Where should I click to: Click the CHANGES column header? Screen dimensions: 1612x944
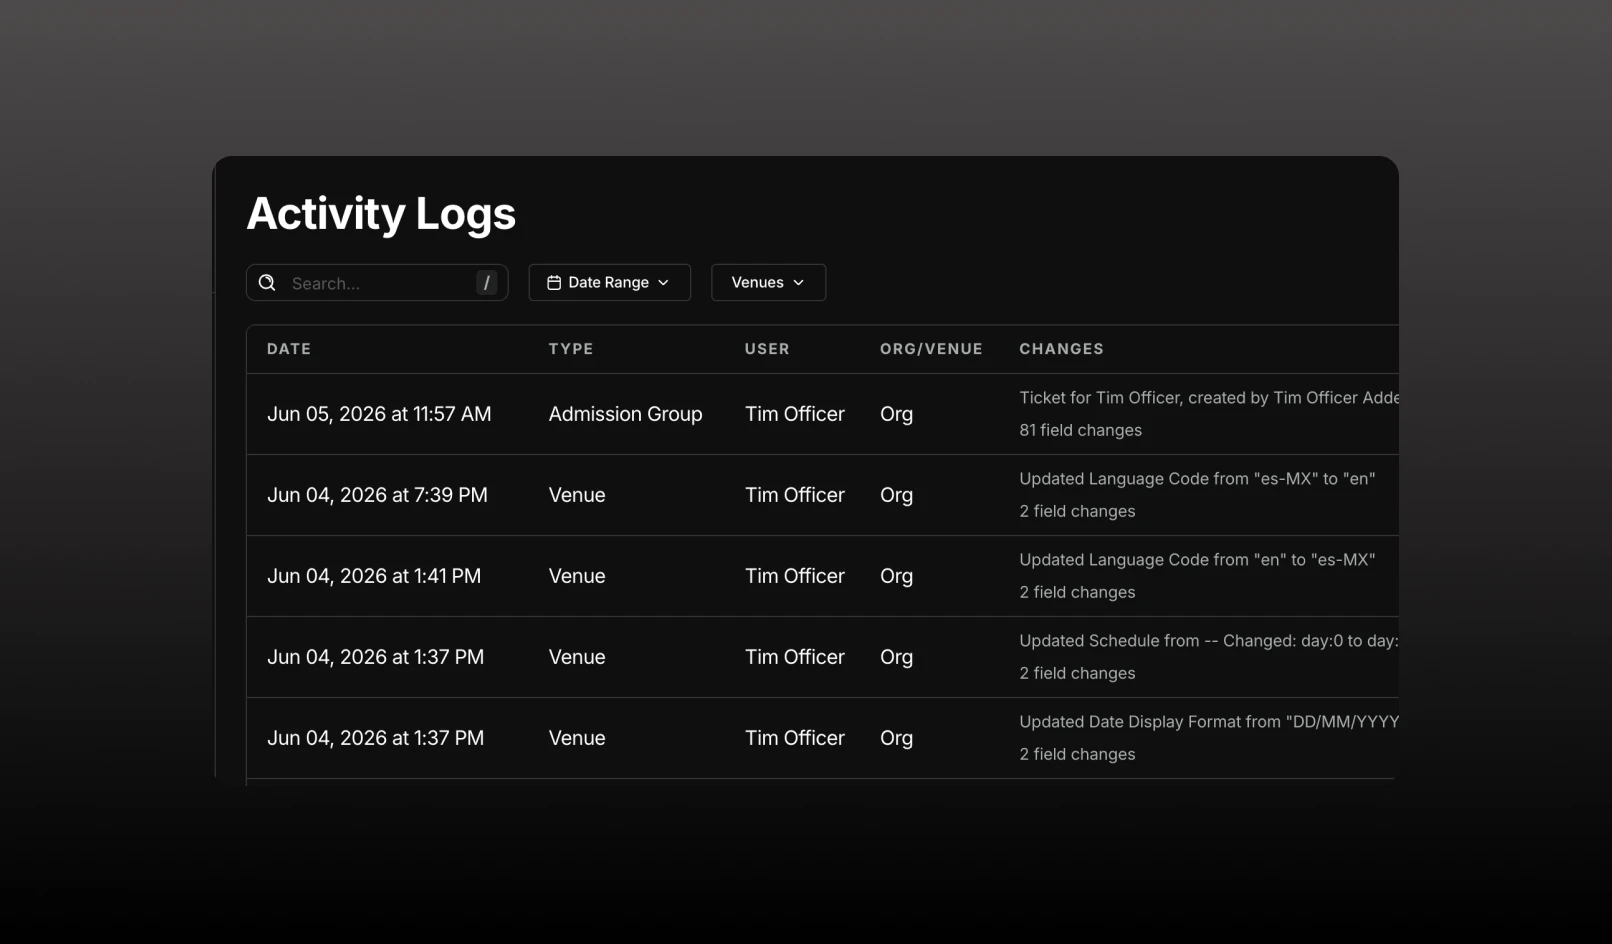[1061, 349]
